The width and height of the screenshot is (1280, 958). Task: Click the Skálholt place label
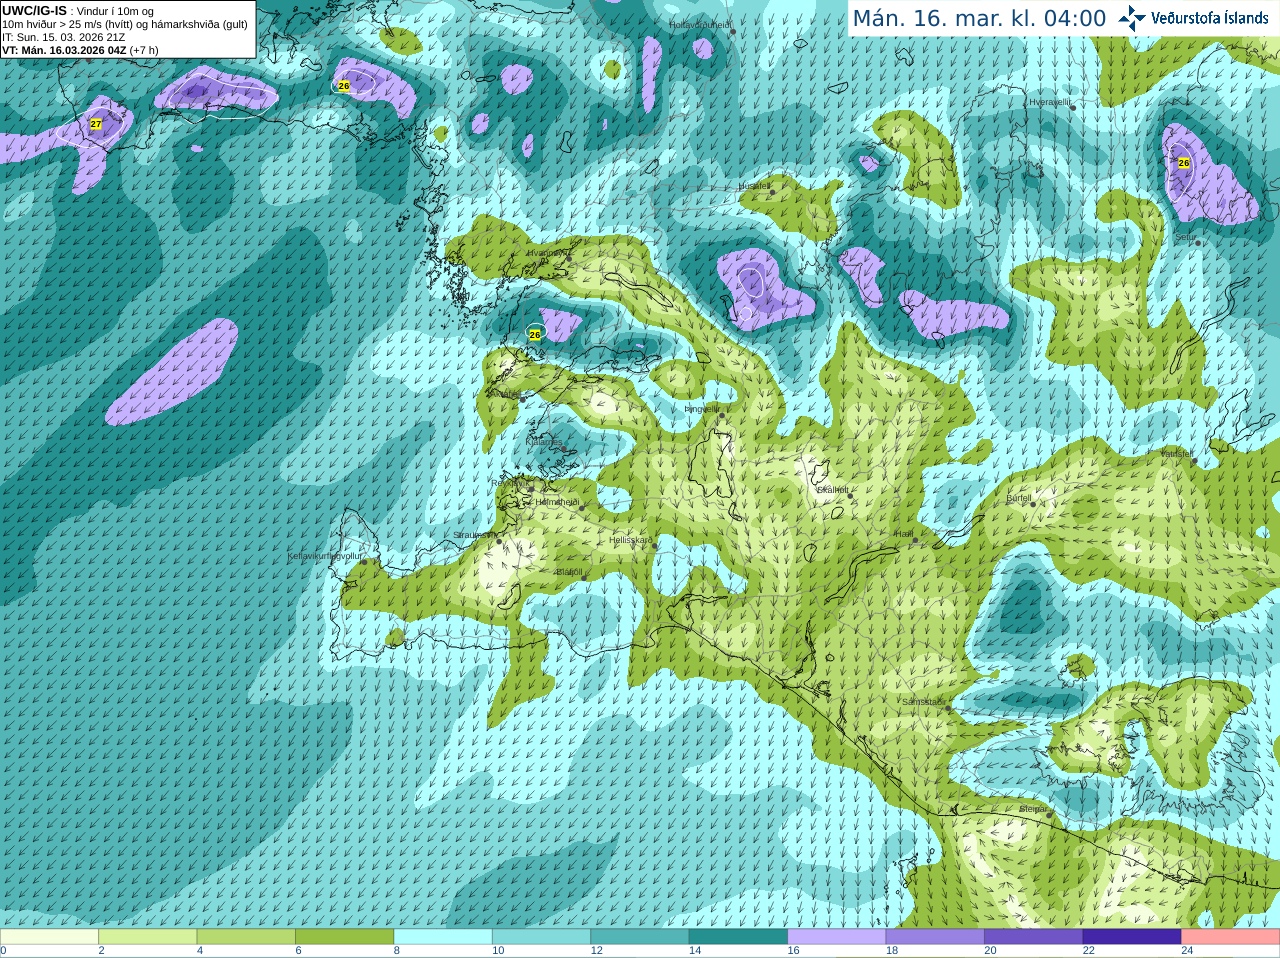[x=832, y=489]
